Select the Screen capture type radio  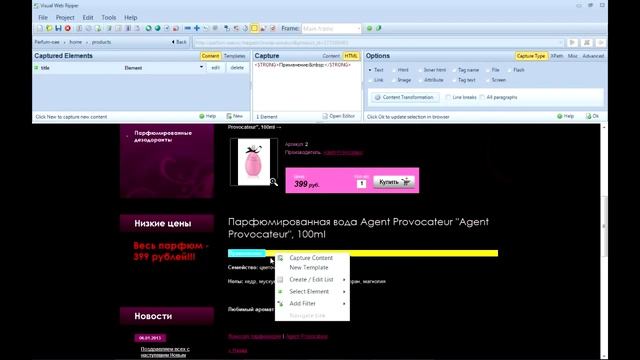tap(488, 80)
